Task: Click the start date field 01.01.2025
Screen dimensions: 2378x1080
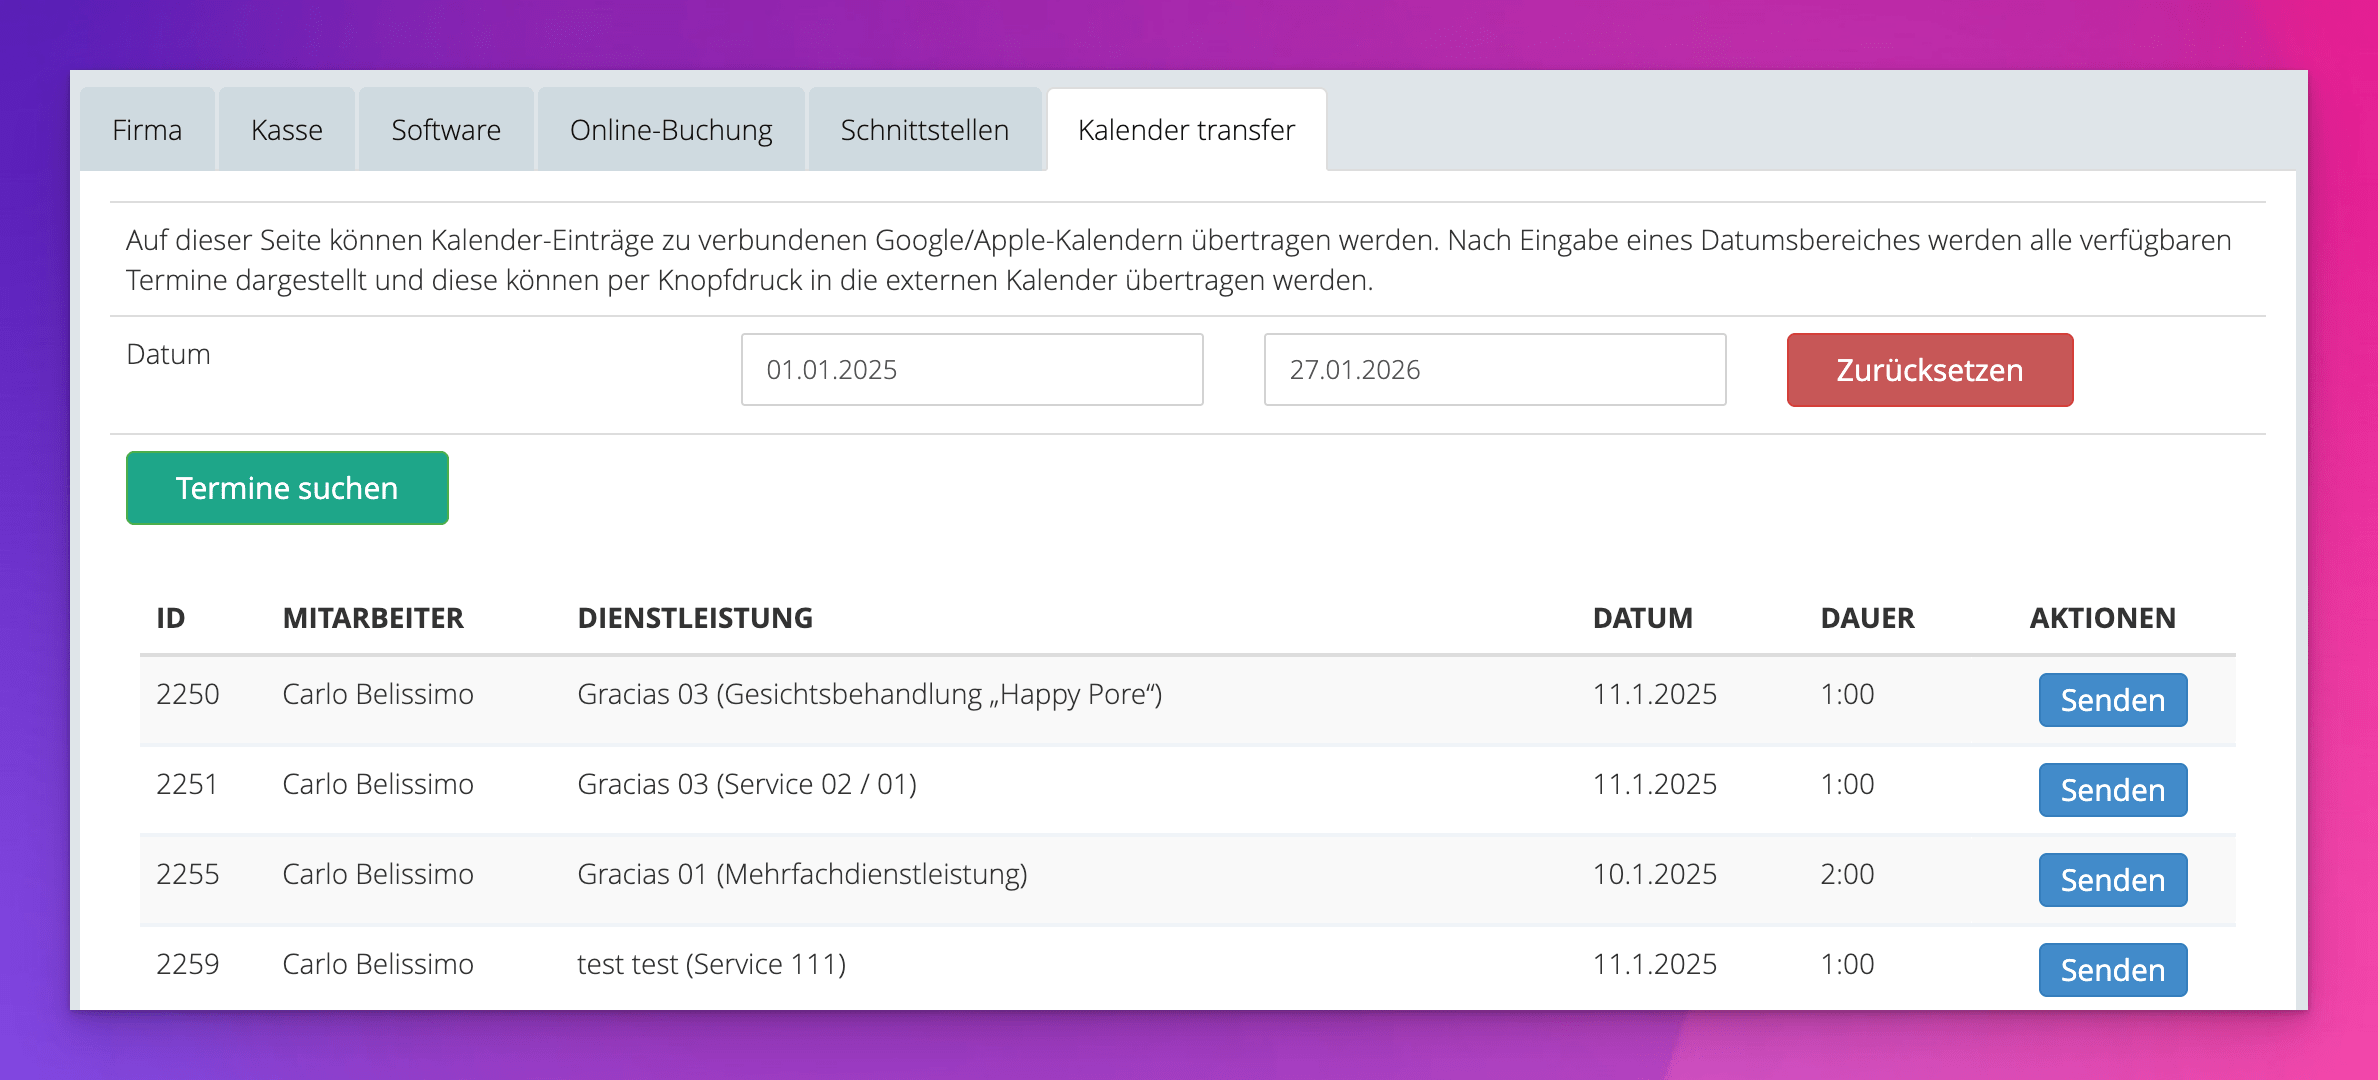Action: (971, 370)
